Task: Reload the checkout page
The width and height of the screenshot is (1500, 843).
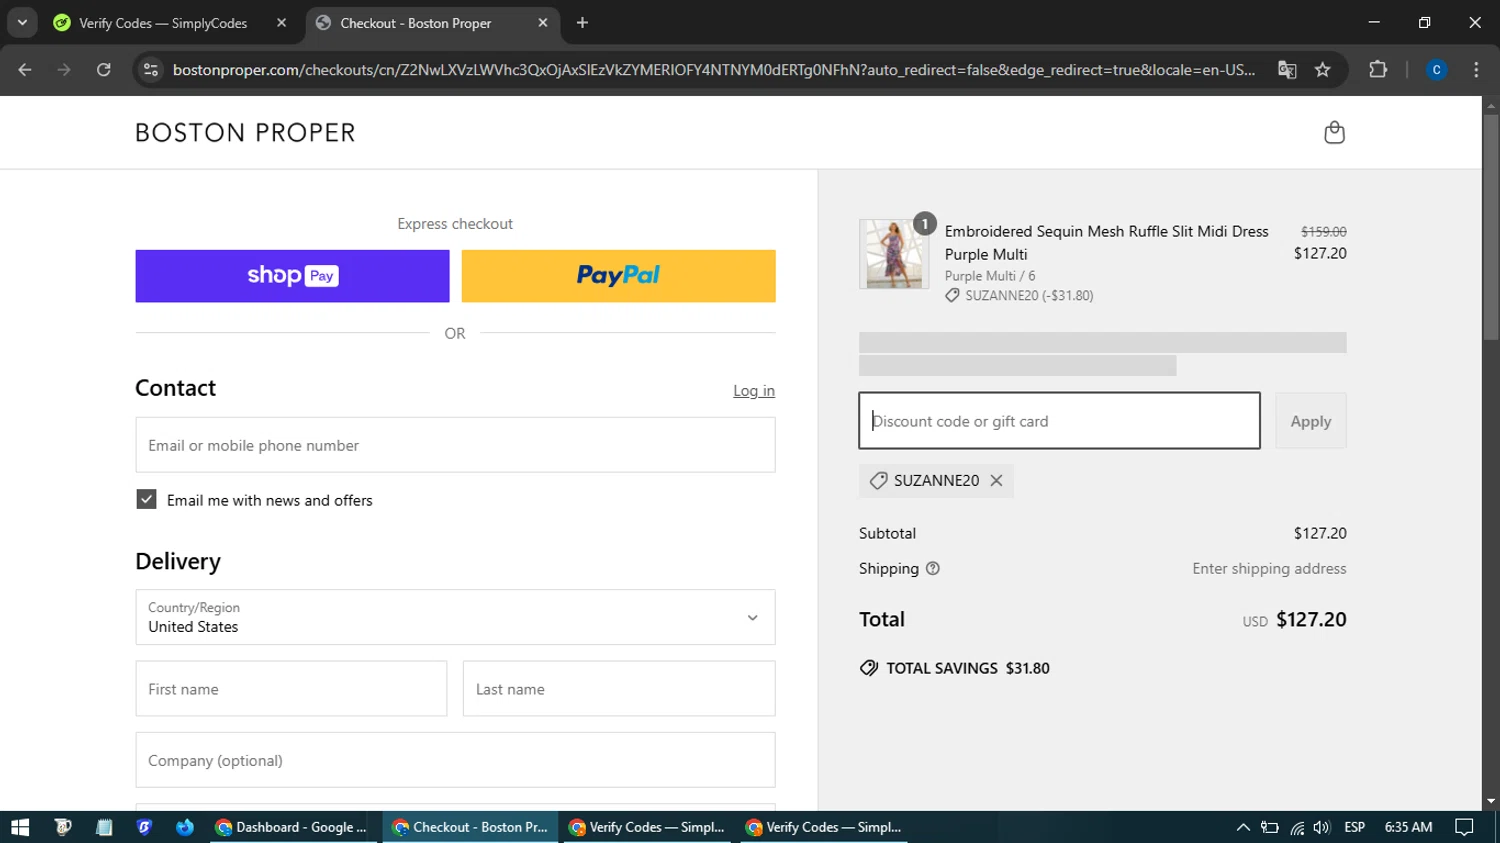Action: pyautogui.click(x=104, y=70)
